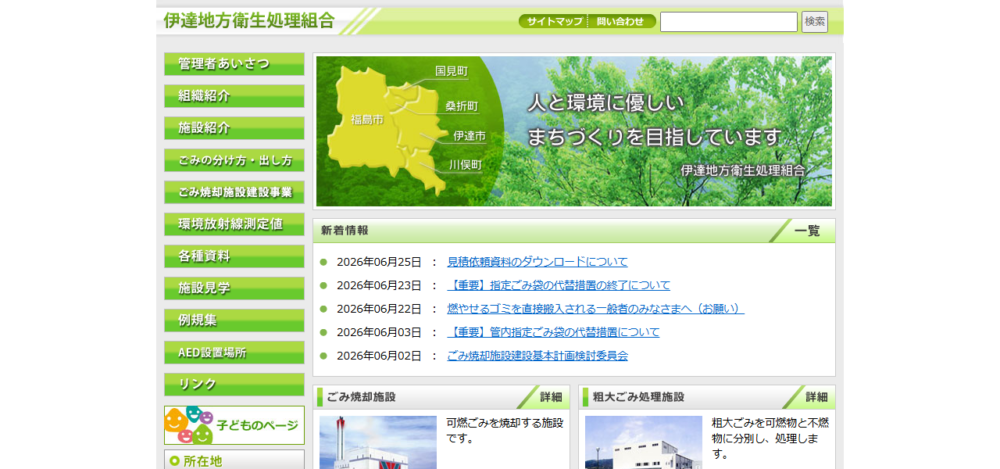The height and width of the screenshot is (469, 1000).
Task: Click the 粗大ごみ処理施設 section heading
Action: [x=638, y=397]
